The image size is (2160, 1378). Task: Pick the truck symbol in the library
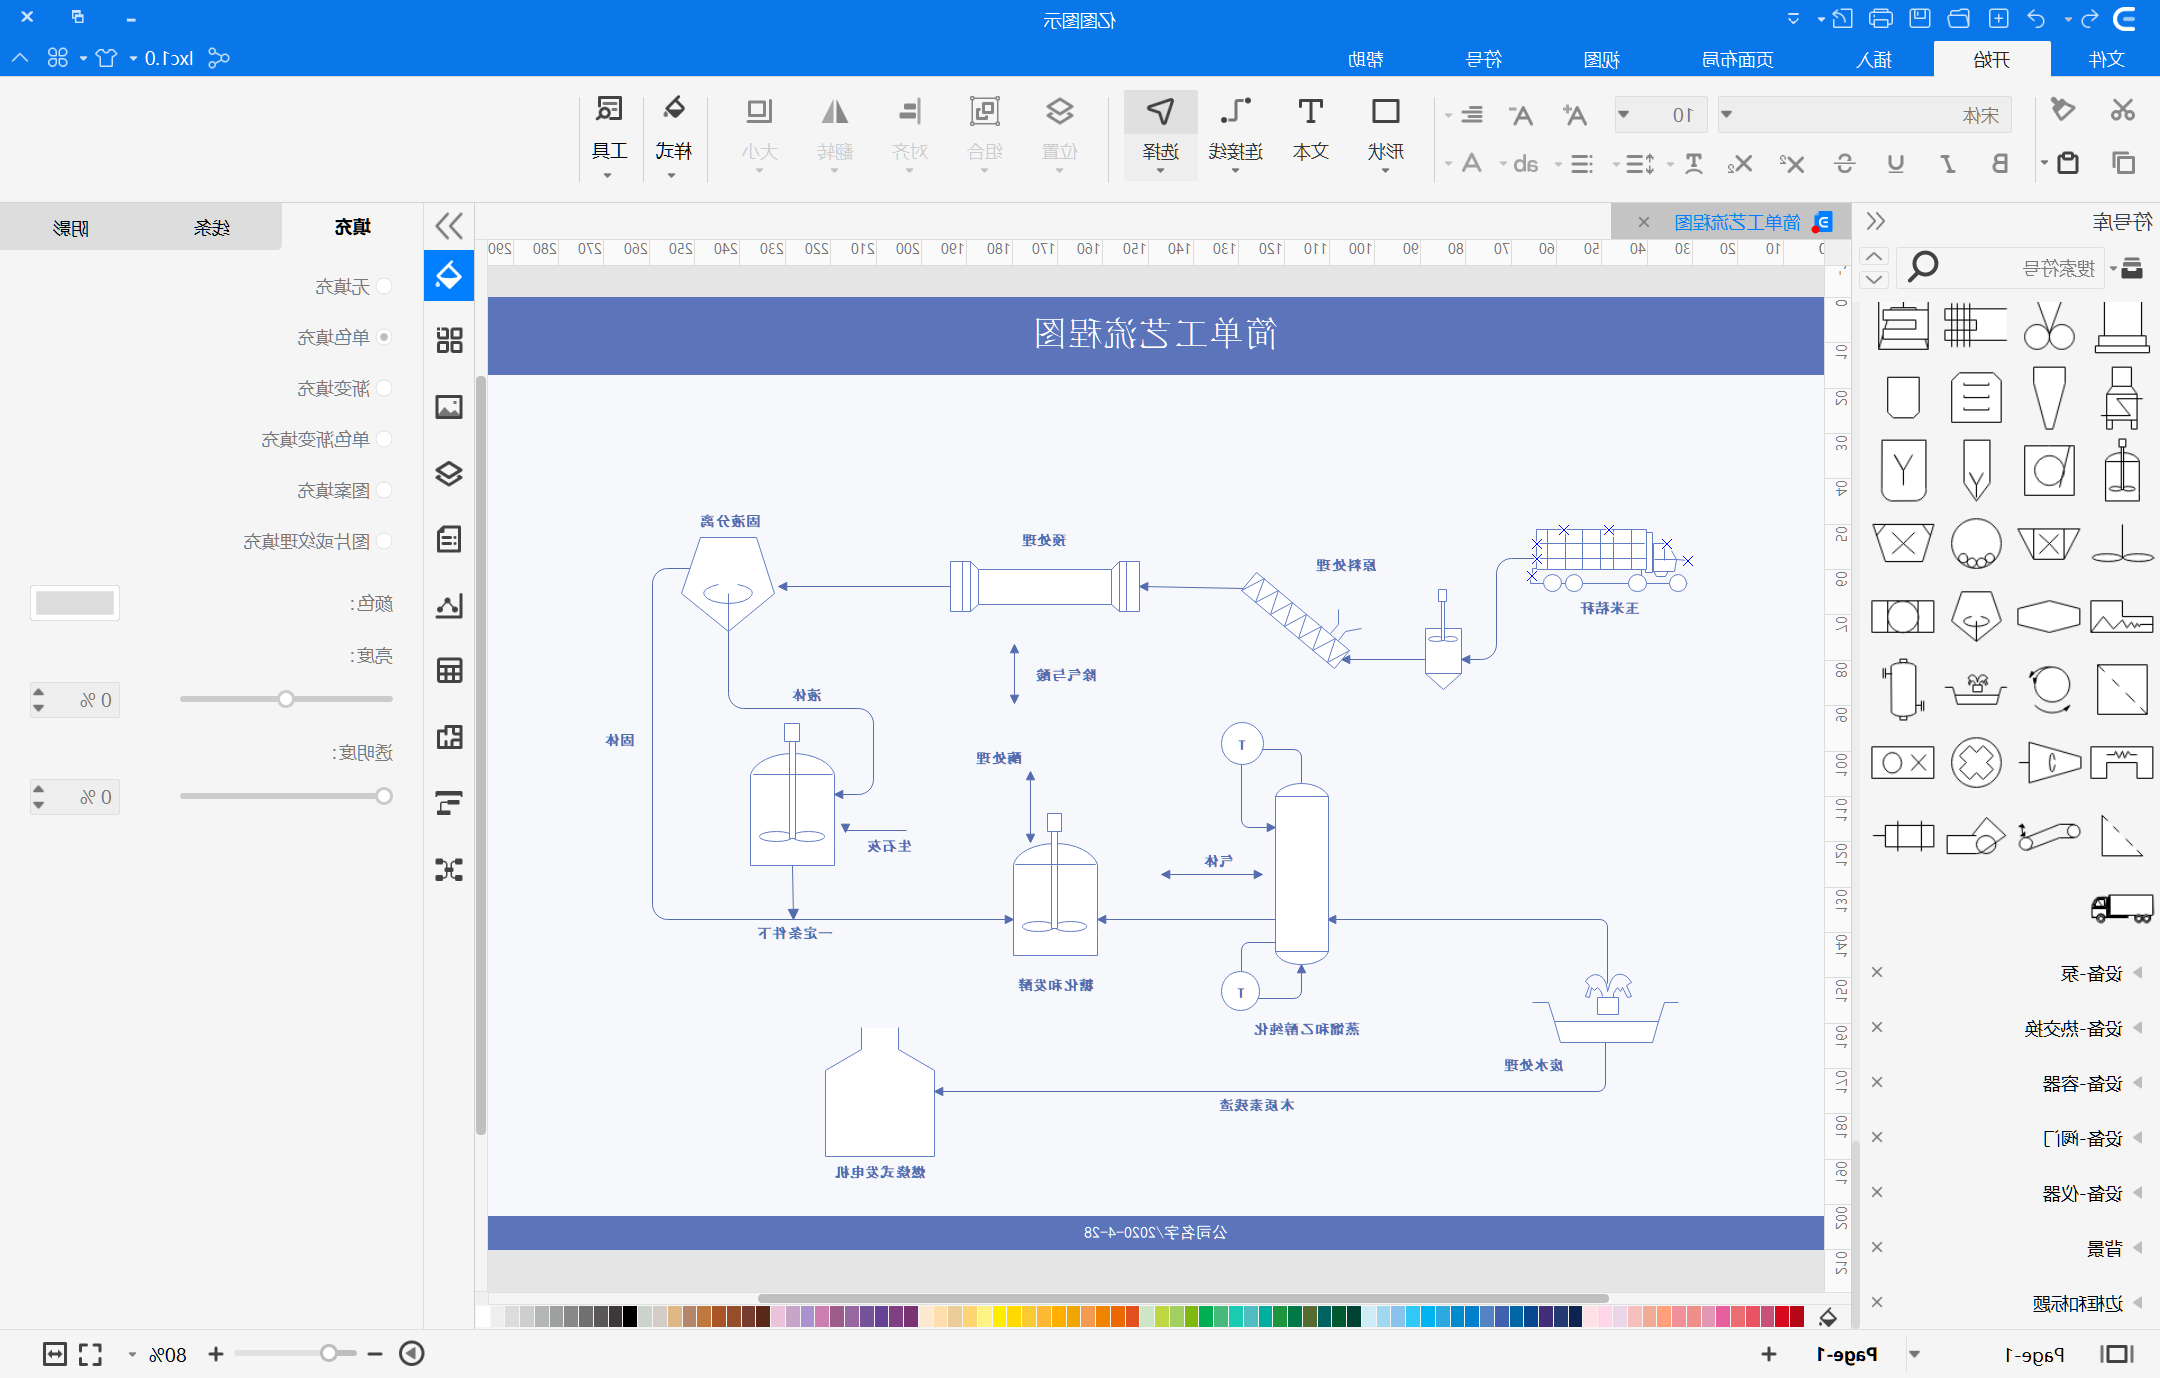2122,908
